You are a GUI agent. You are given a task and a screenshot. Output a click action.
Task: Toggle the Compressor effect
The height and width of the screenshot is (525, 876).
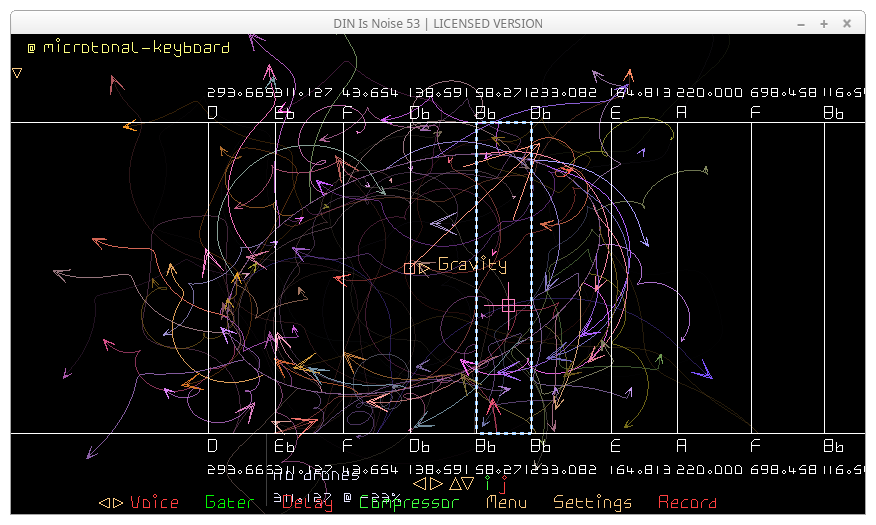408,503
